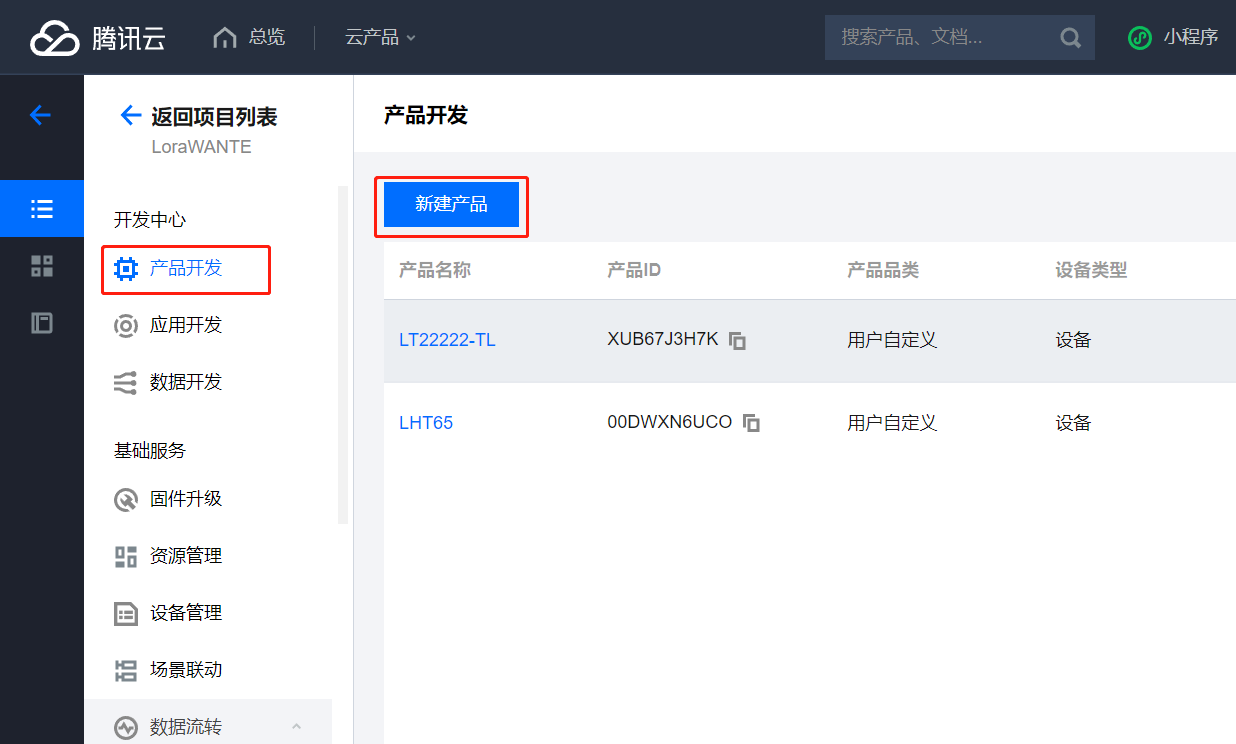
Task: Click product ID text 00DWXN6UCO
Action: 670,422
